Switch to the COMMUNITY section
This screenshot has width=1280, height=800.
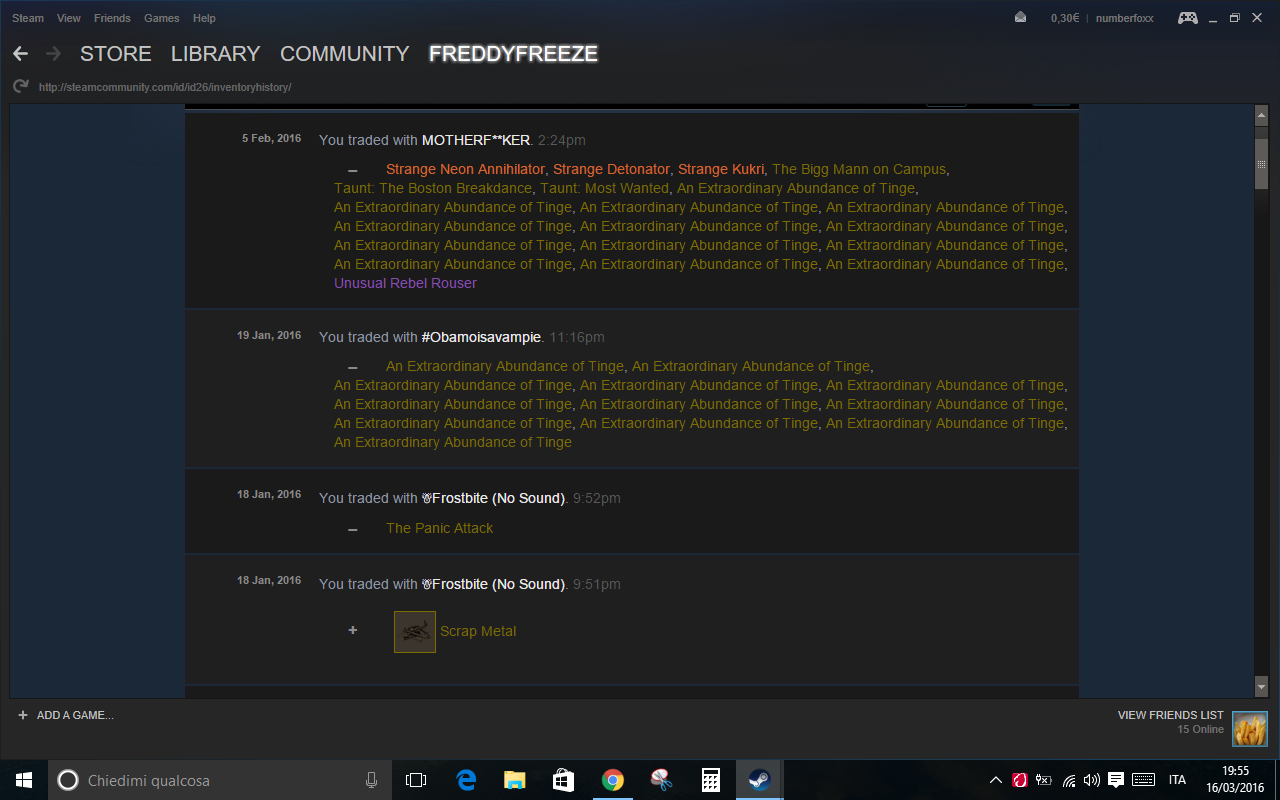click(x=345, y=54)
